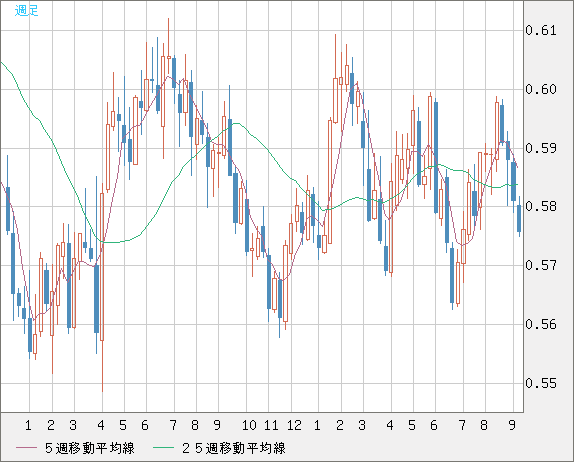
Task: Click the 0.60 price axis label
Action: [541, 89]
